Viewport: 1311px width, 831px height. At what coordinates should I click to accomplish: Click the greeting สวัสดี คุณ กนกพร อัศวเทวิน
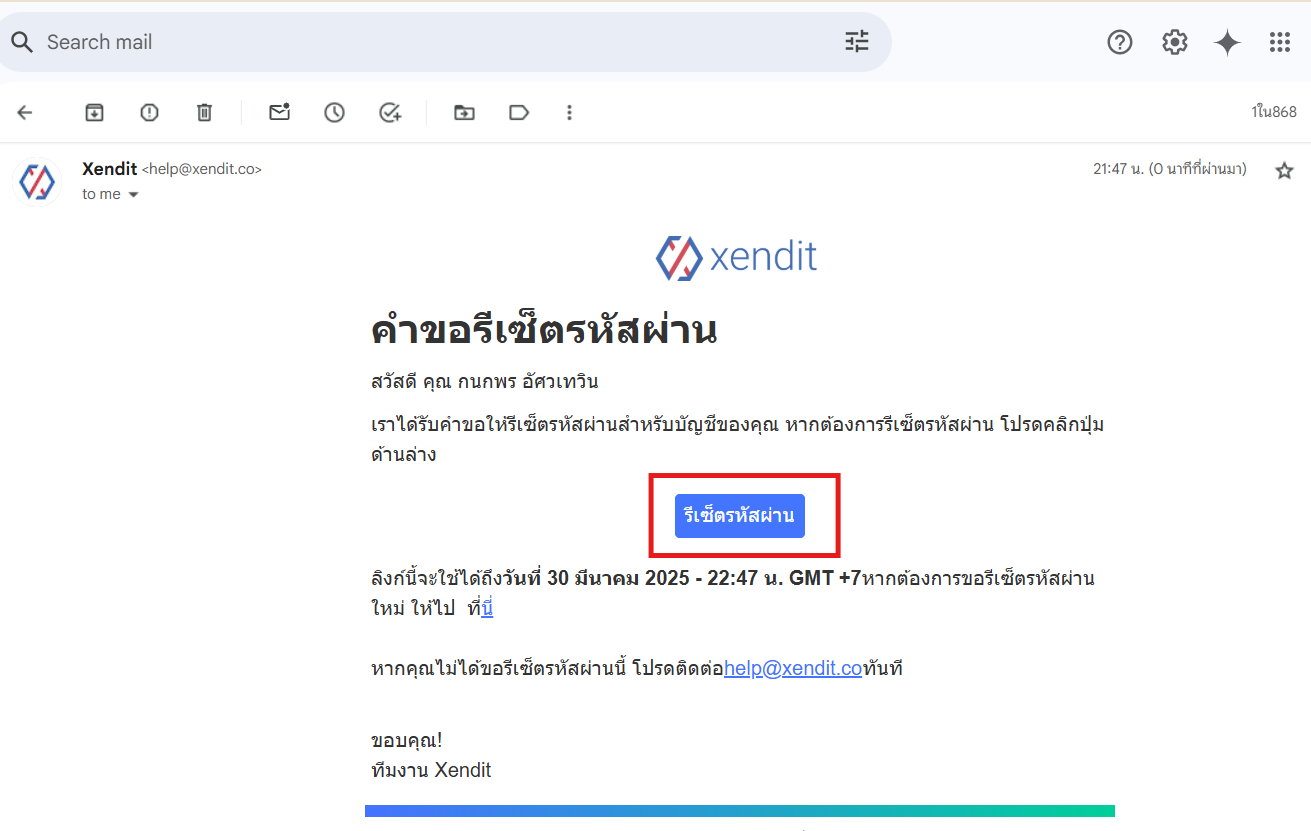coord(484,381)
